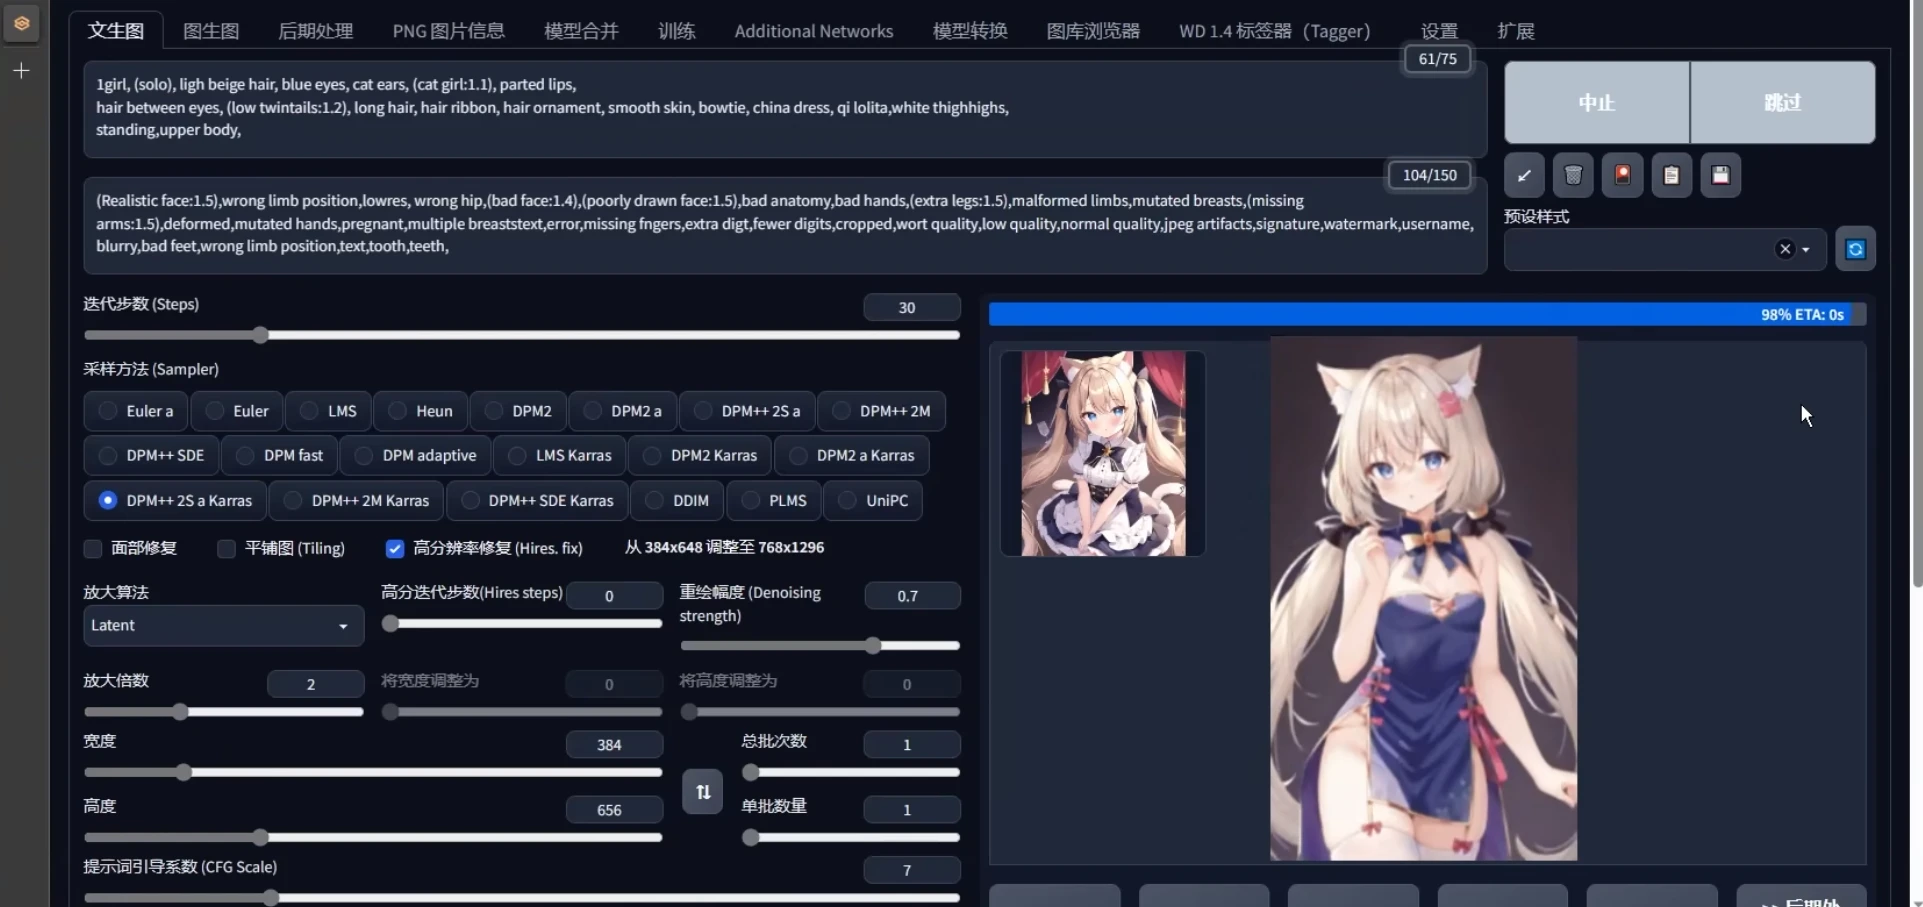1923x907 pixels.
Task: Toggle the 平铺图 (Tiling) checkbox
Action: click(x=225, y=548)
